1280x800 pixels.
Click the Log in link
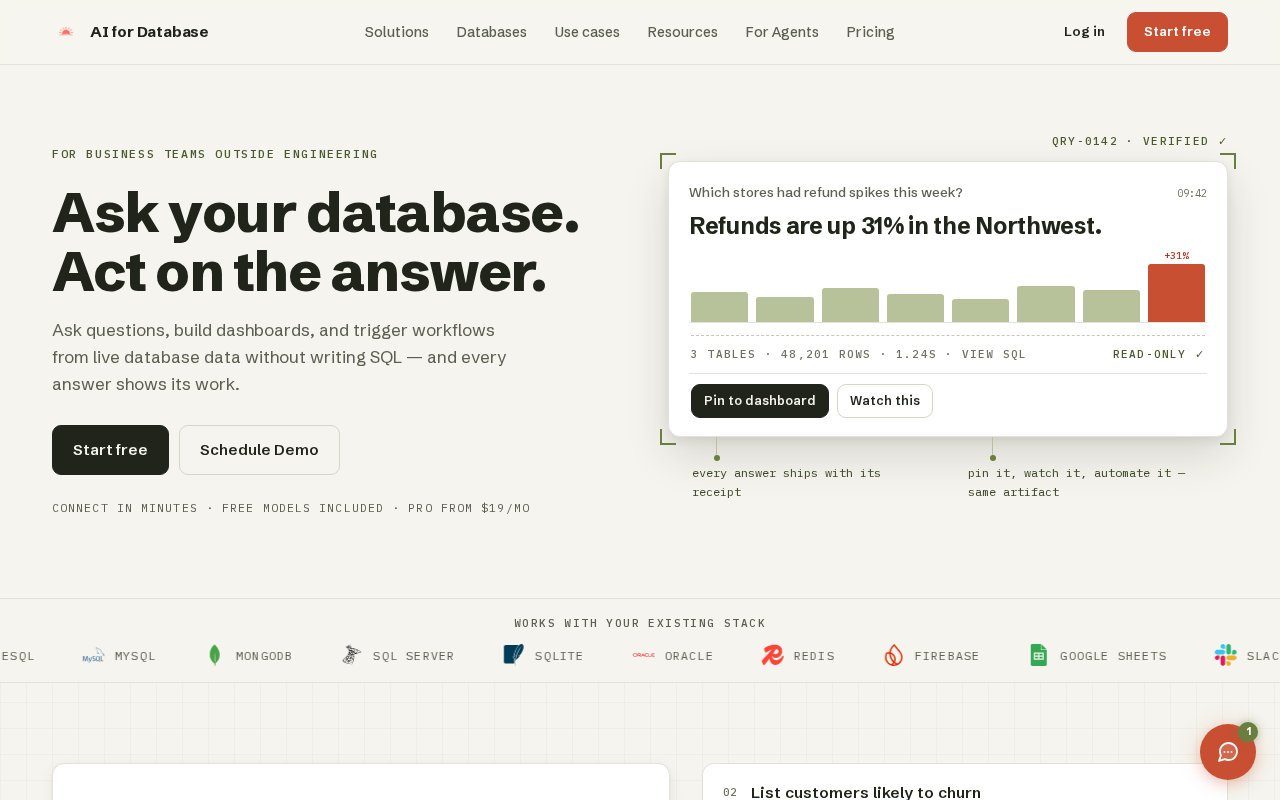point(1084,32)
